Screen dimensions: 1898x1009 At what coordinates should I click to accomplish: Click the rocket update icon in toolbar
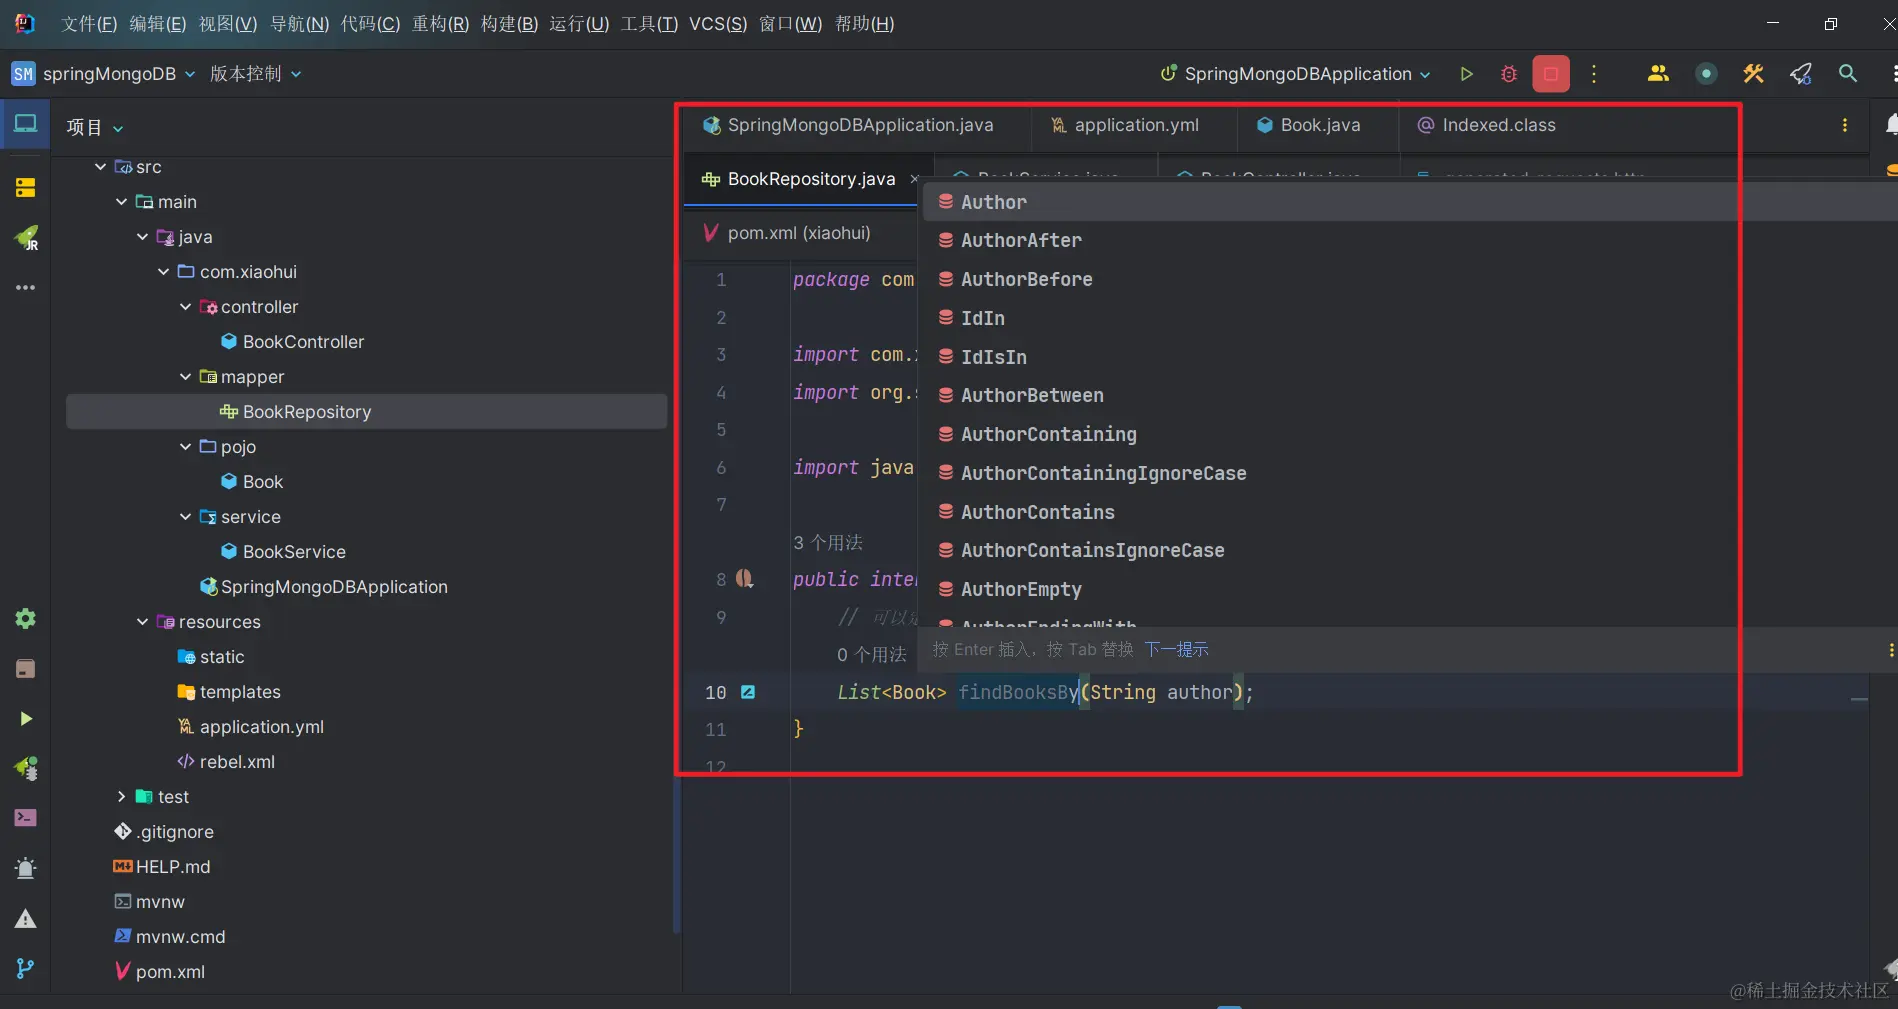1801,74
